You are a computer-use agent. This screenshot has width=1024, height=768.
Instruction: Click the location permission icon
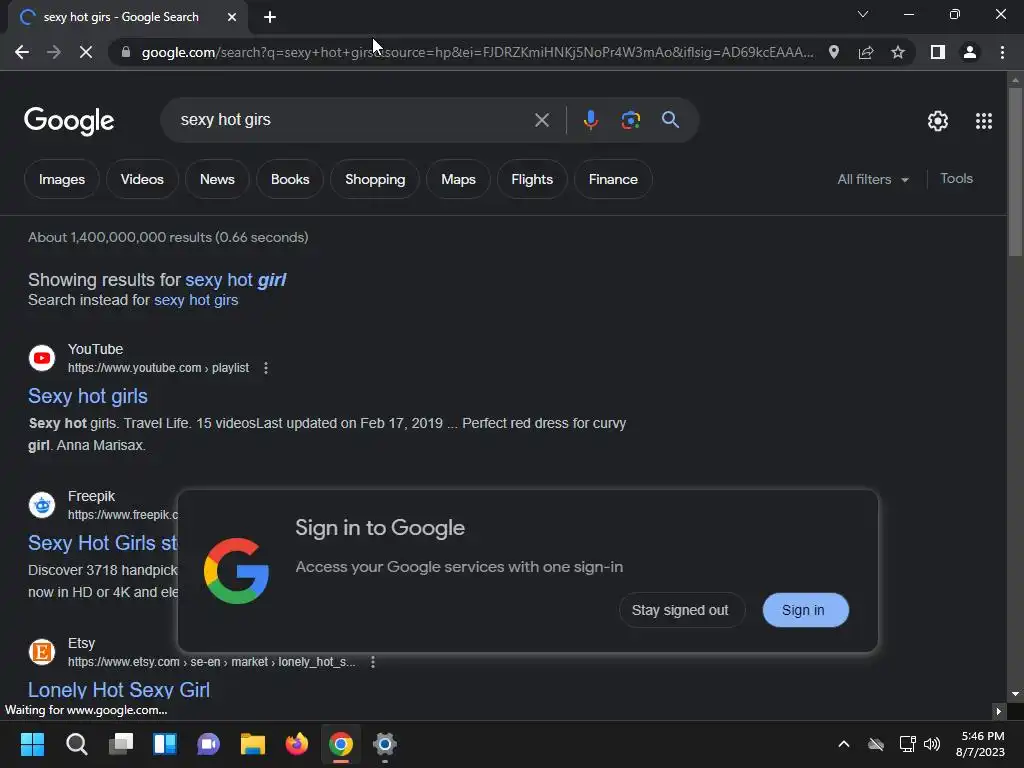[x=834, y=52]
